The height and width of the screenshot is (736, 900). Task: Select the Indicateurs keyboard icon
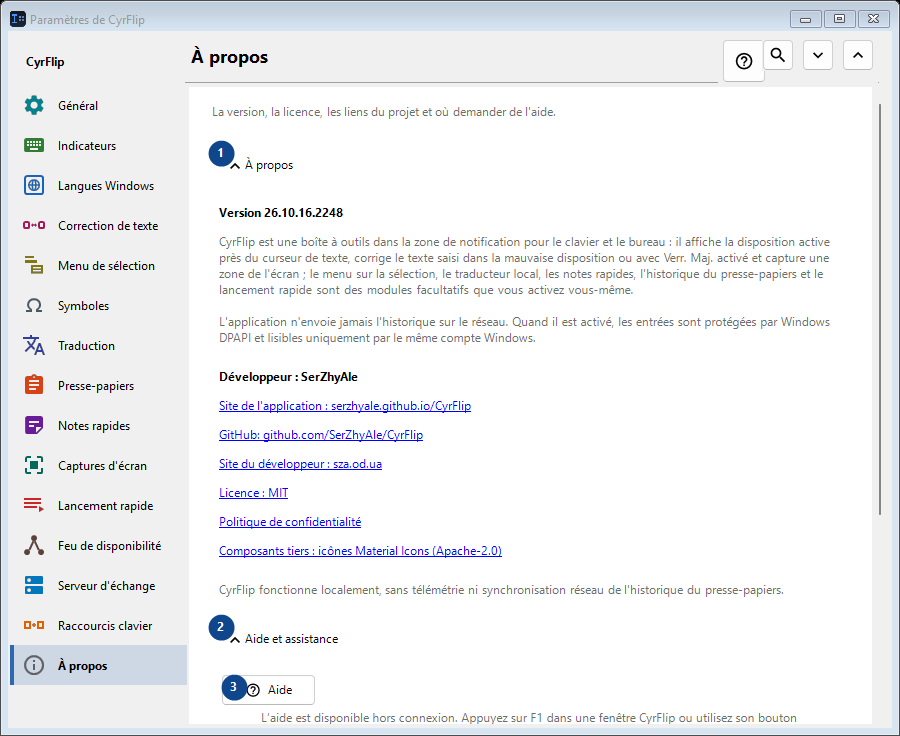34,145
